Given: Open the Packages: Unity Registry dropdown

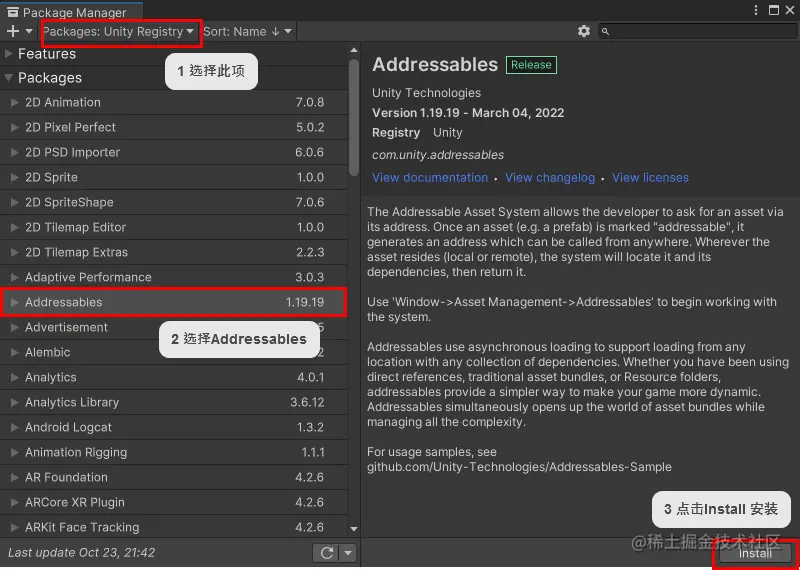Looking at the screenshot, I should [x=118, y=32].
